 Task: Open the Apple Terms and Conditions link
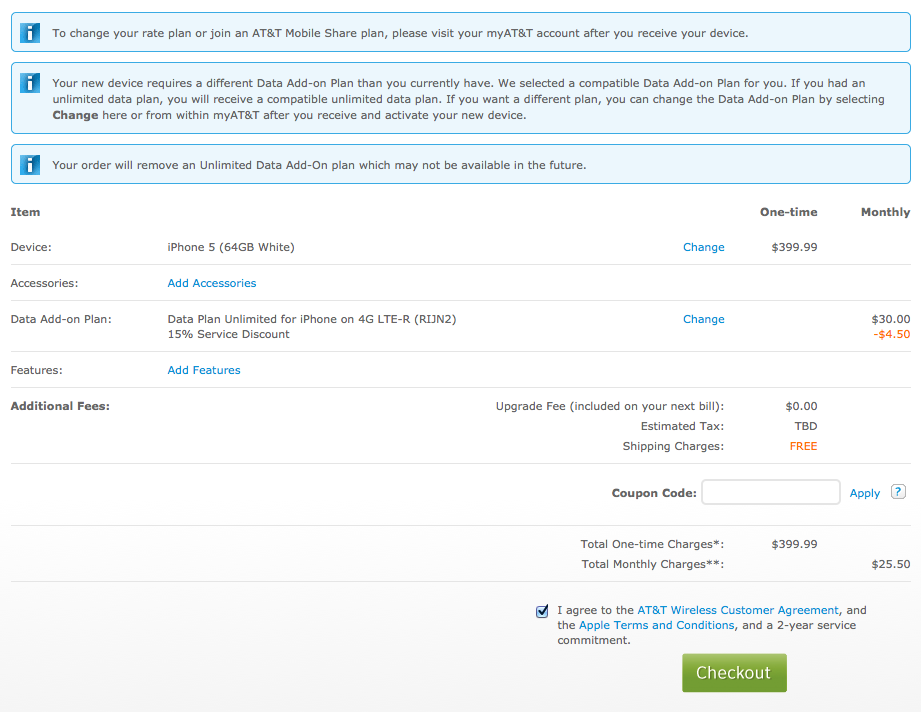click(656, 625)
